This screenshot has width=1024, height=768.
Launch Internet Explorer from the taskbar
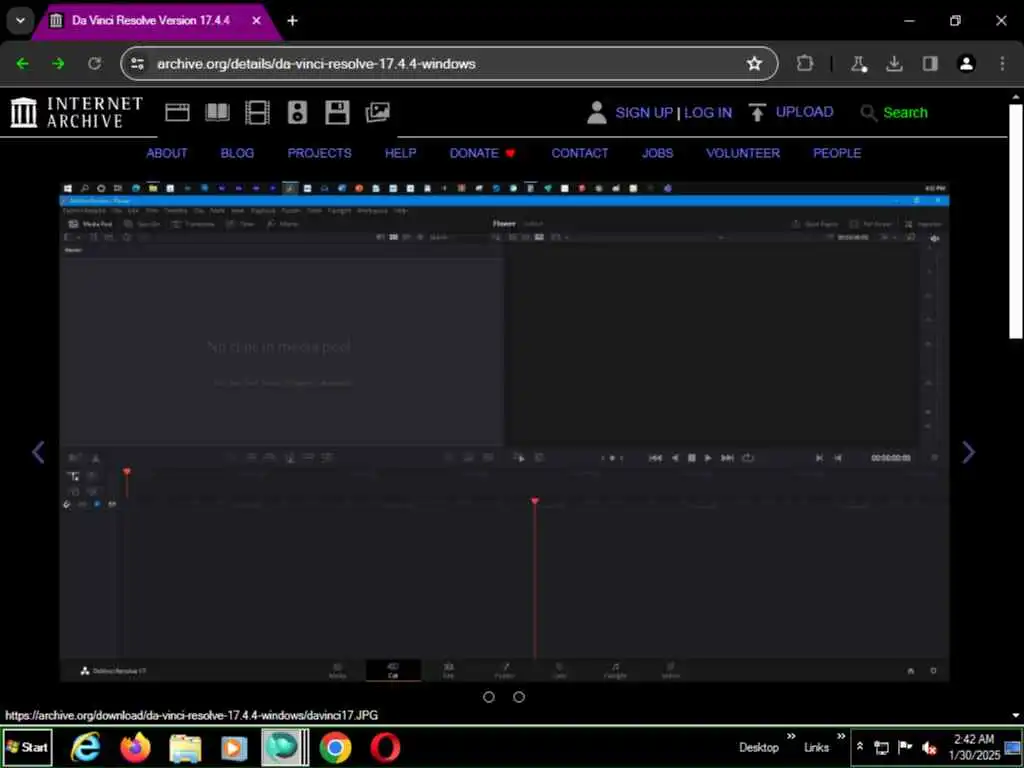[x=86, y=747]
